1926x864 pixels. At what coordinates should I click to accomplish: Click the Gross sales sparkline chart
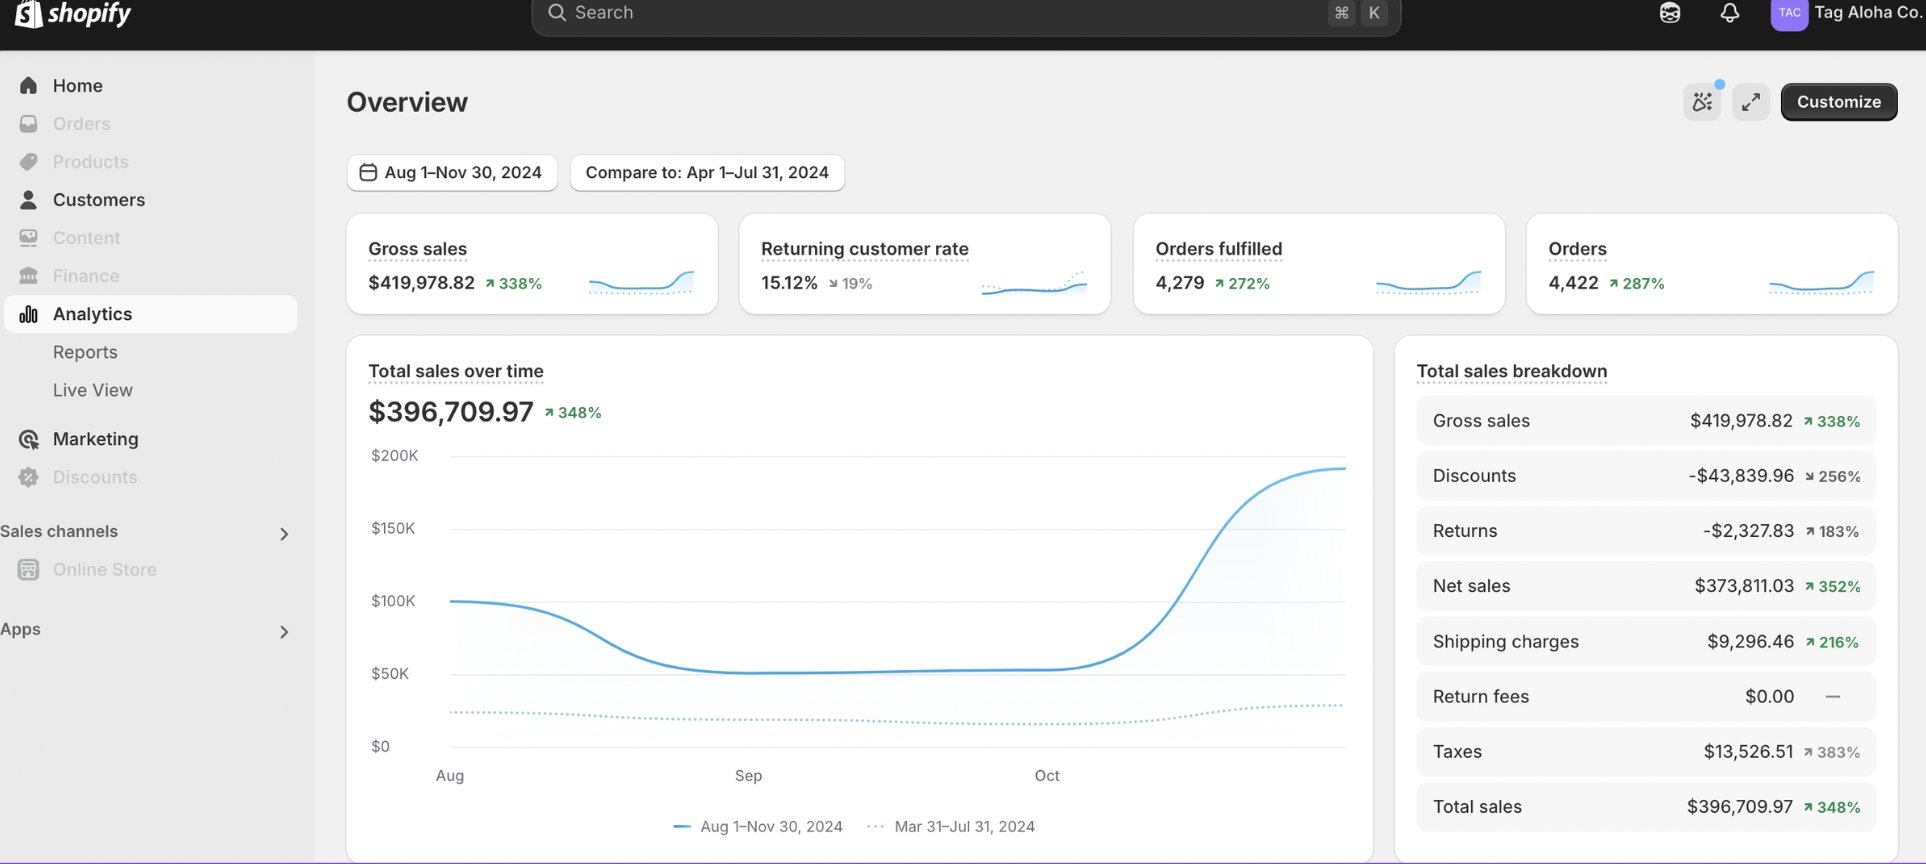coord(641,283)
